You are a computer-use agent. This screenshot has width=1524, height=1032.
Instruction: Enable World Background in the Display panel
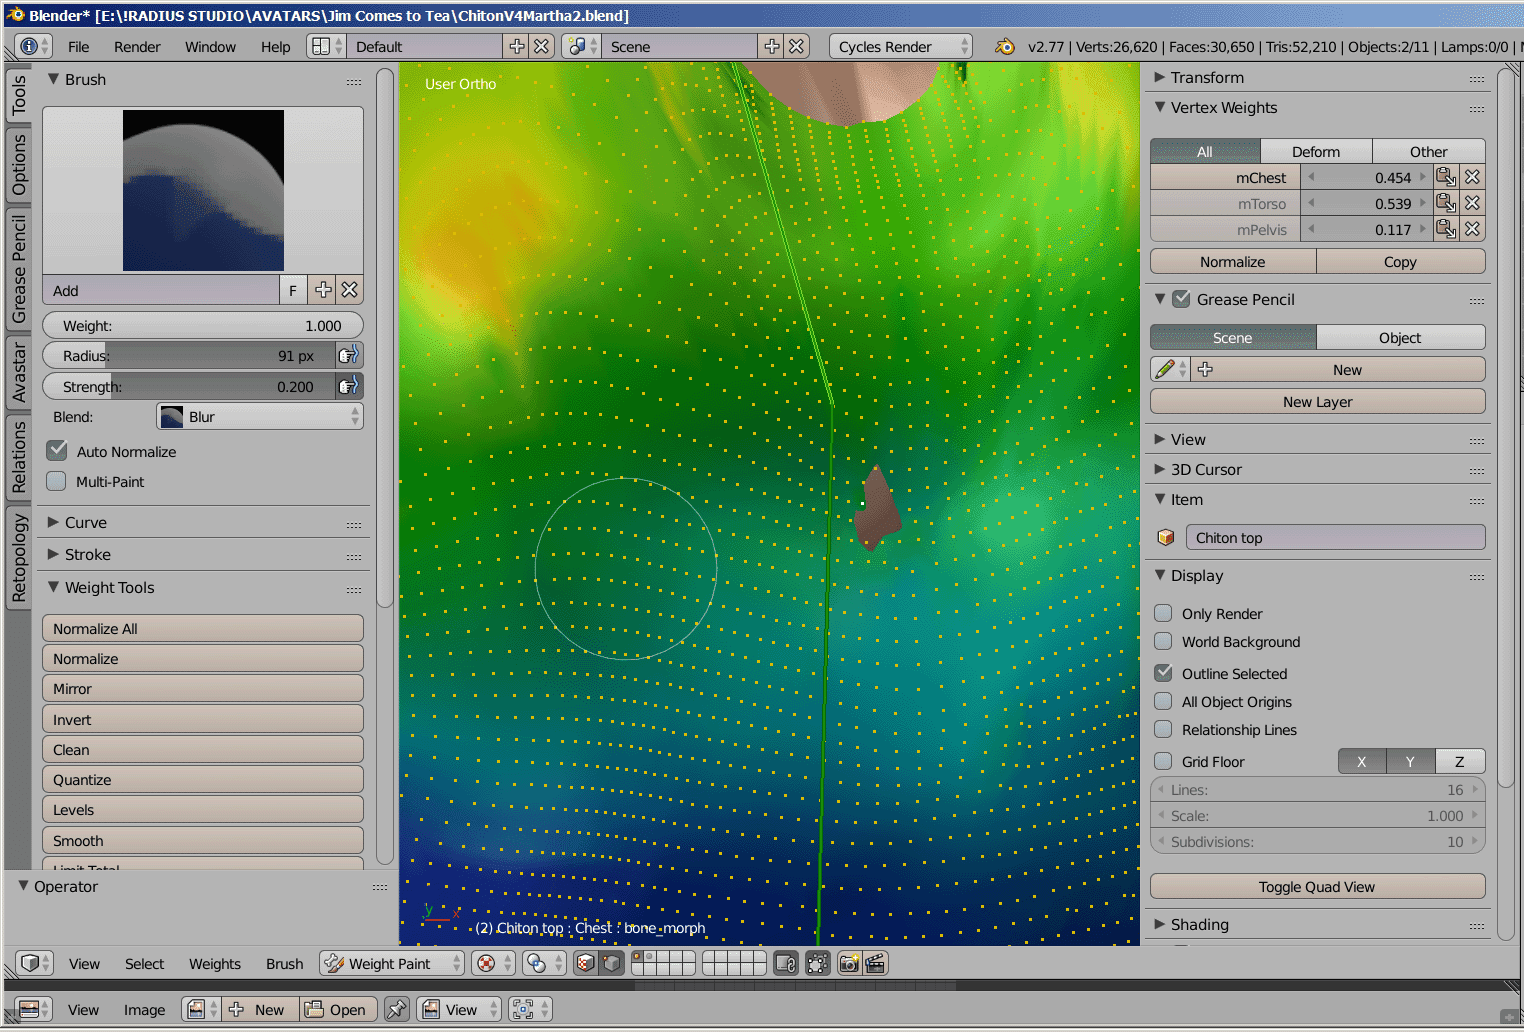pos(1163,641)
